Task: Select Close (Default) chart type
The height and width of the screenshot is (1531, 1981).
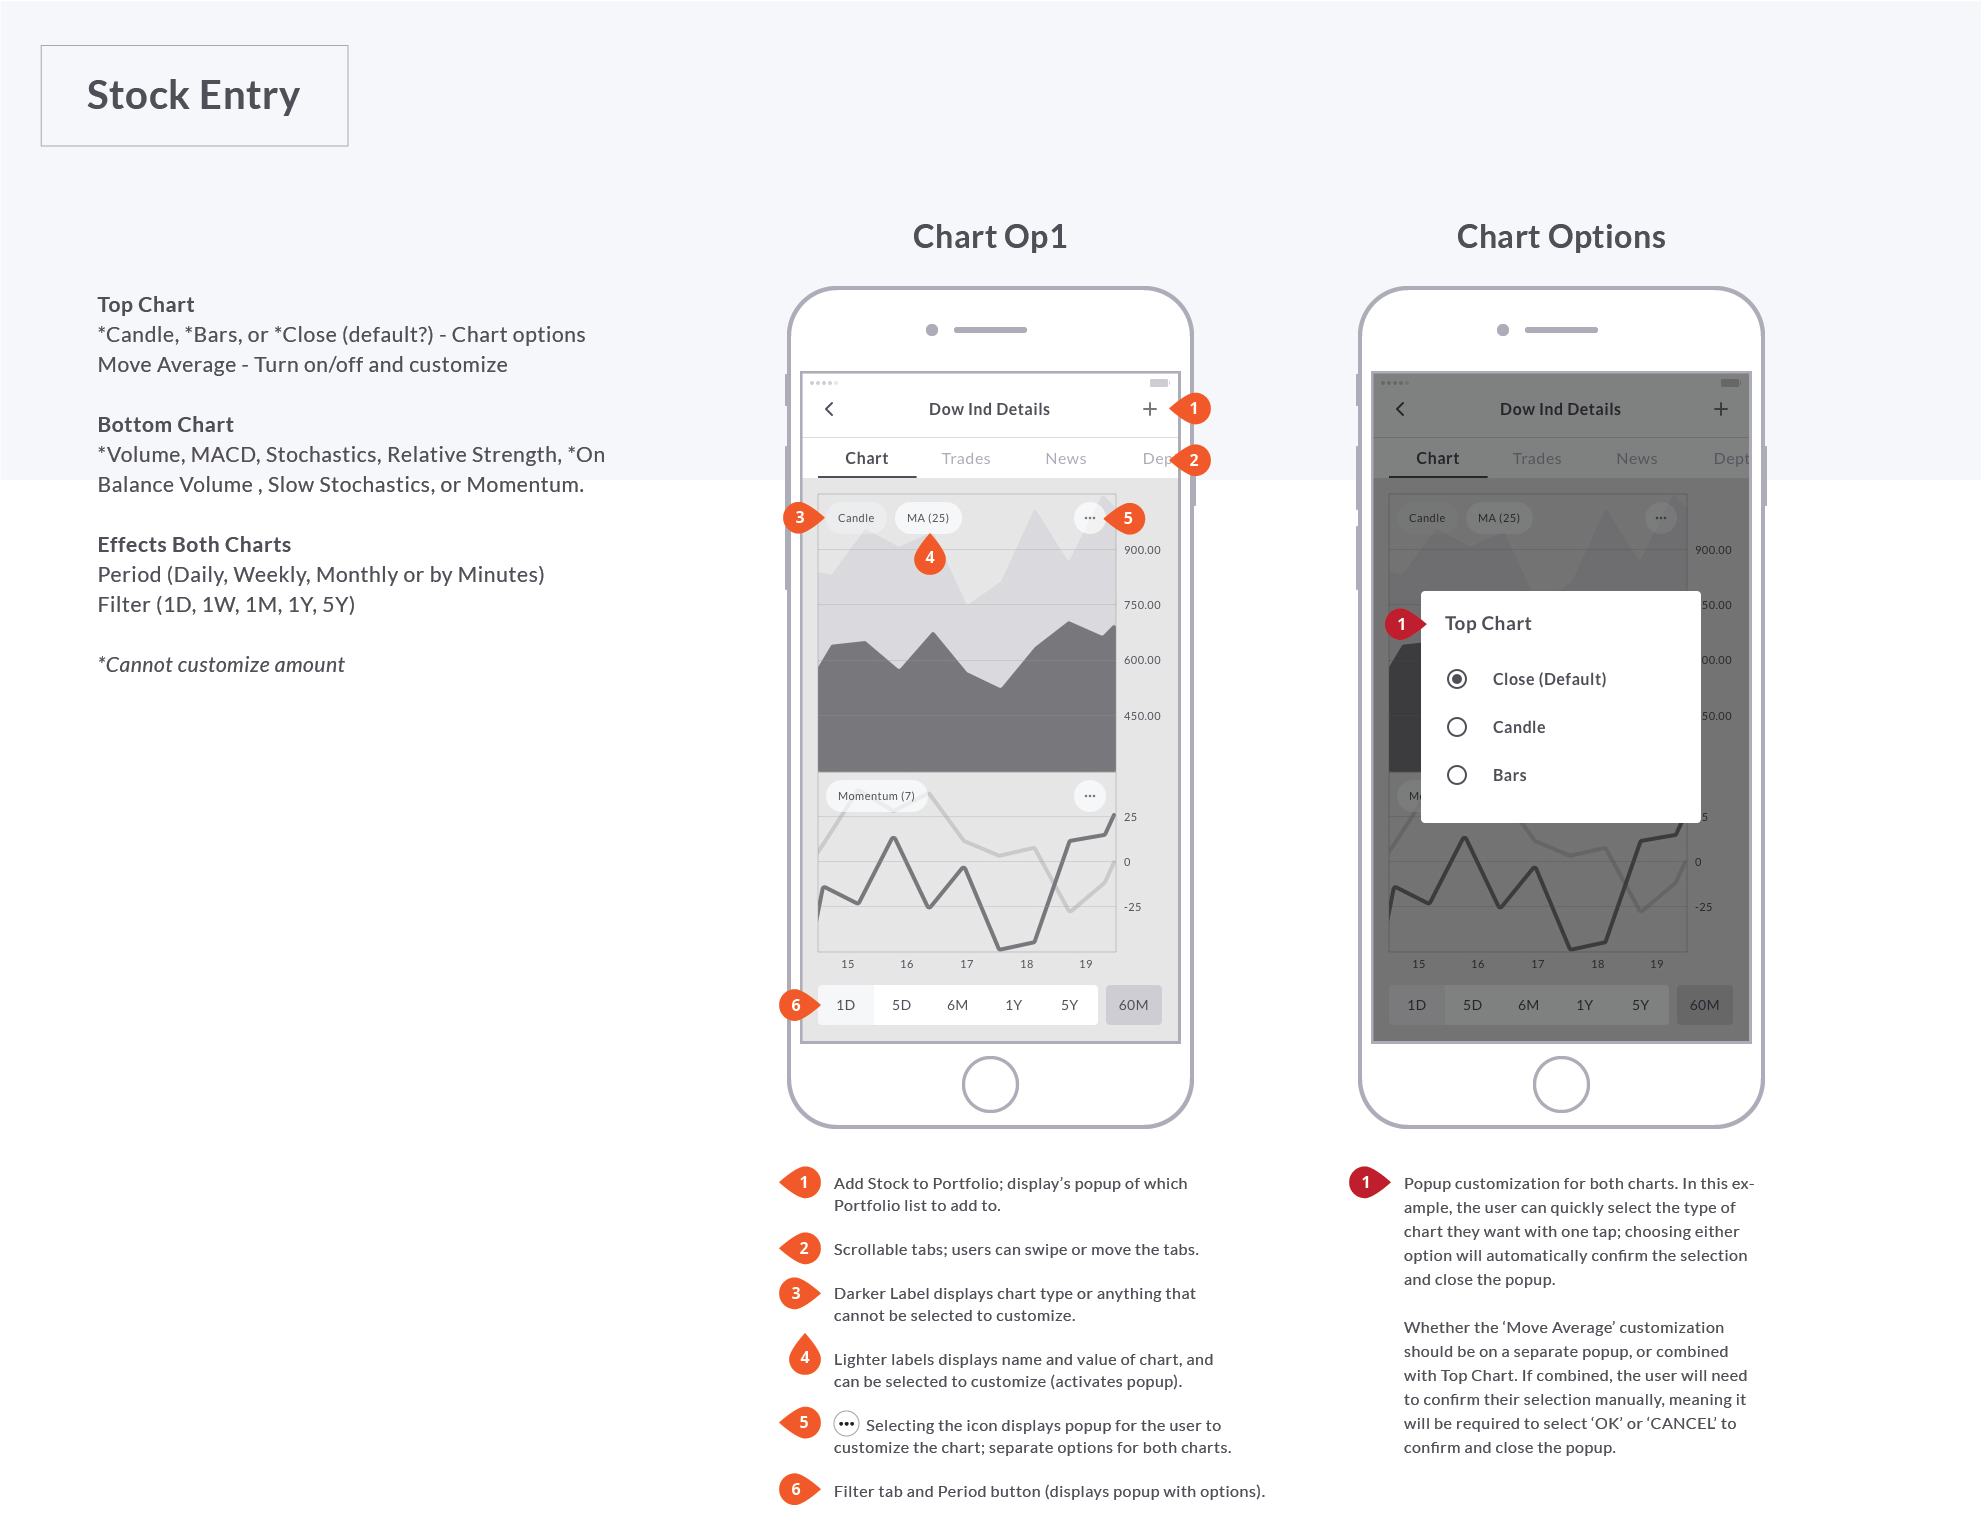Action: coord(1457,677)
